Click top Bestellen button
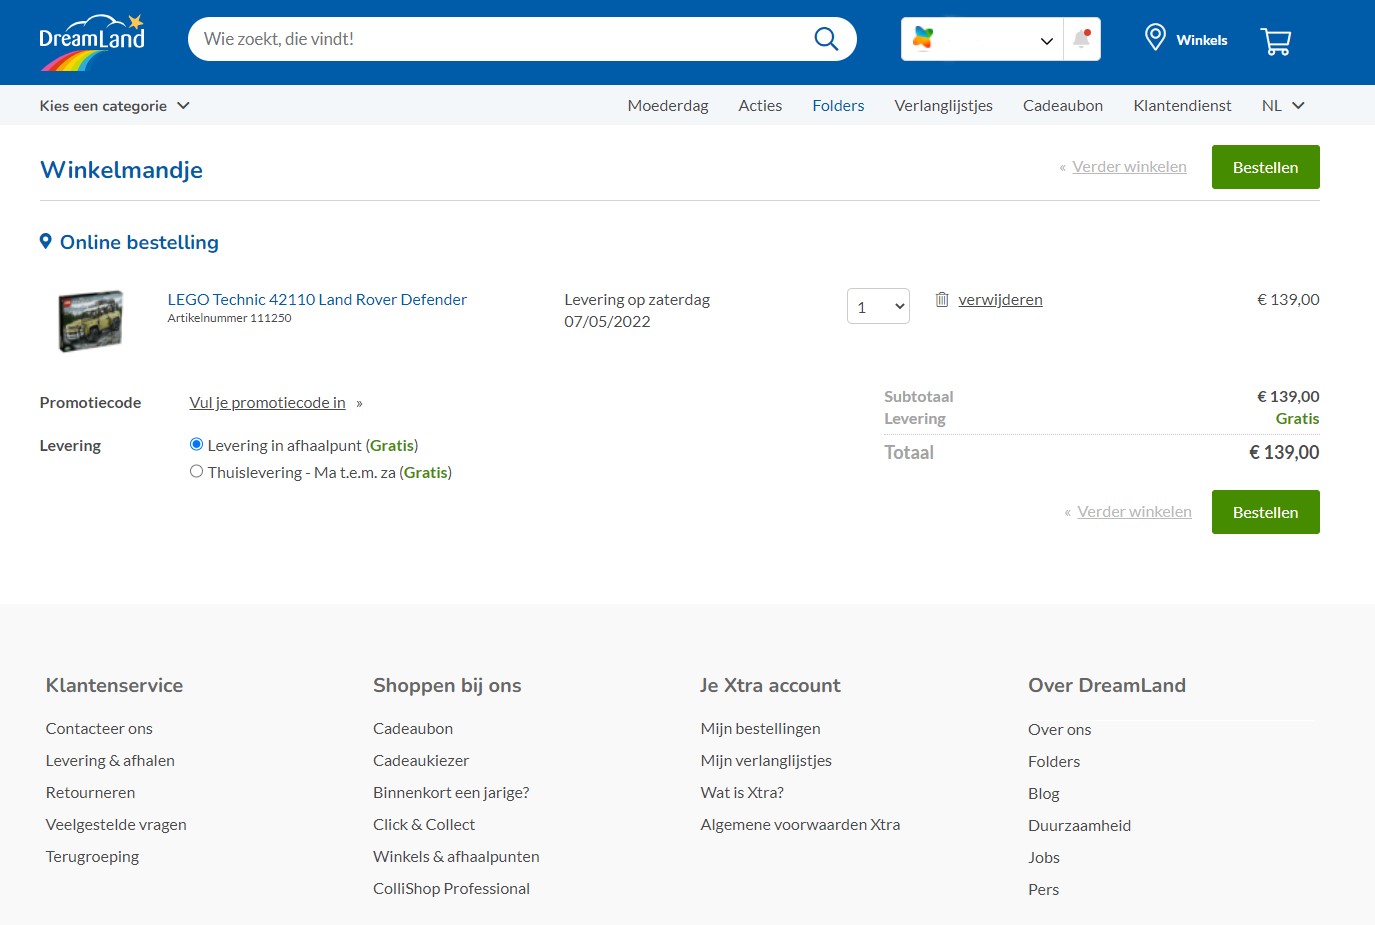The image size is (1375, 925). (x=1265, y=167)
